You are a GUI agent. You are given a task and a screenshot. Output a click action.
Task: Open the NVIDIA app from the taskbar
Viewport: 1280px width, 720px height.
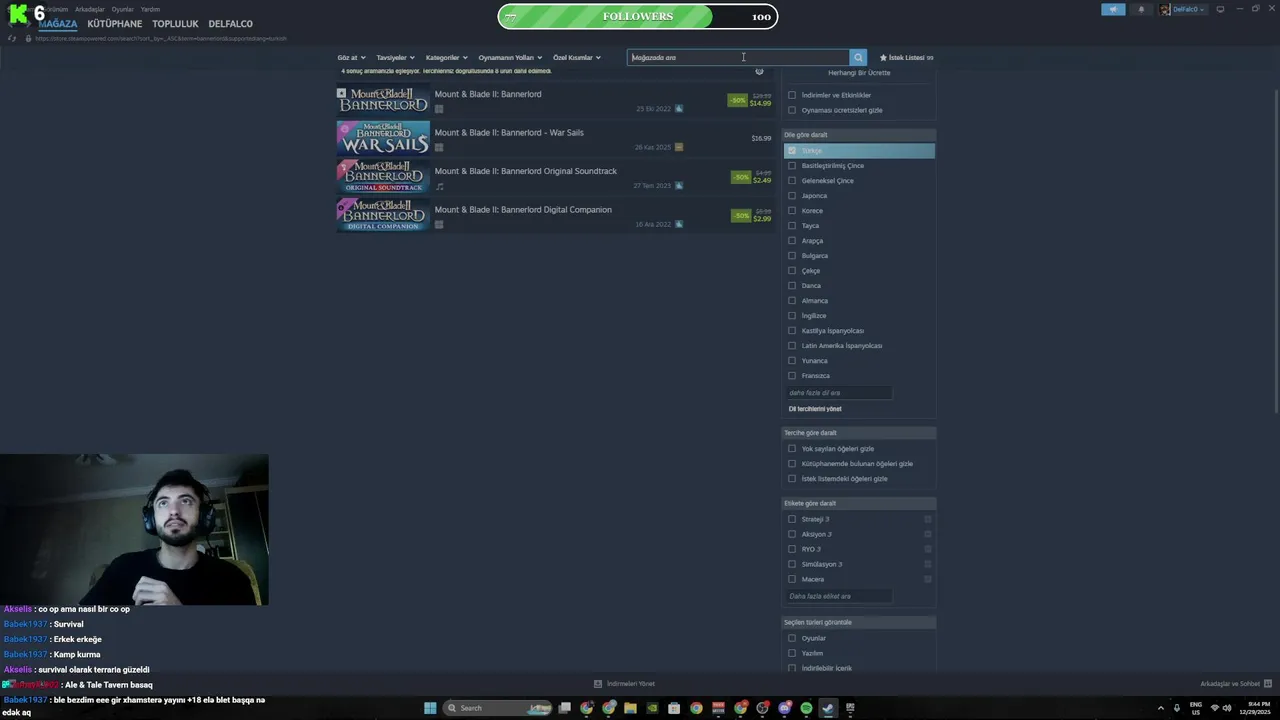653,708
